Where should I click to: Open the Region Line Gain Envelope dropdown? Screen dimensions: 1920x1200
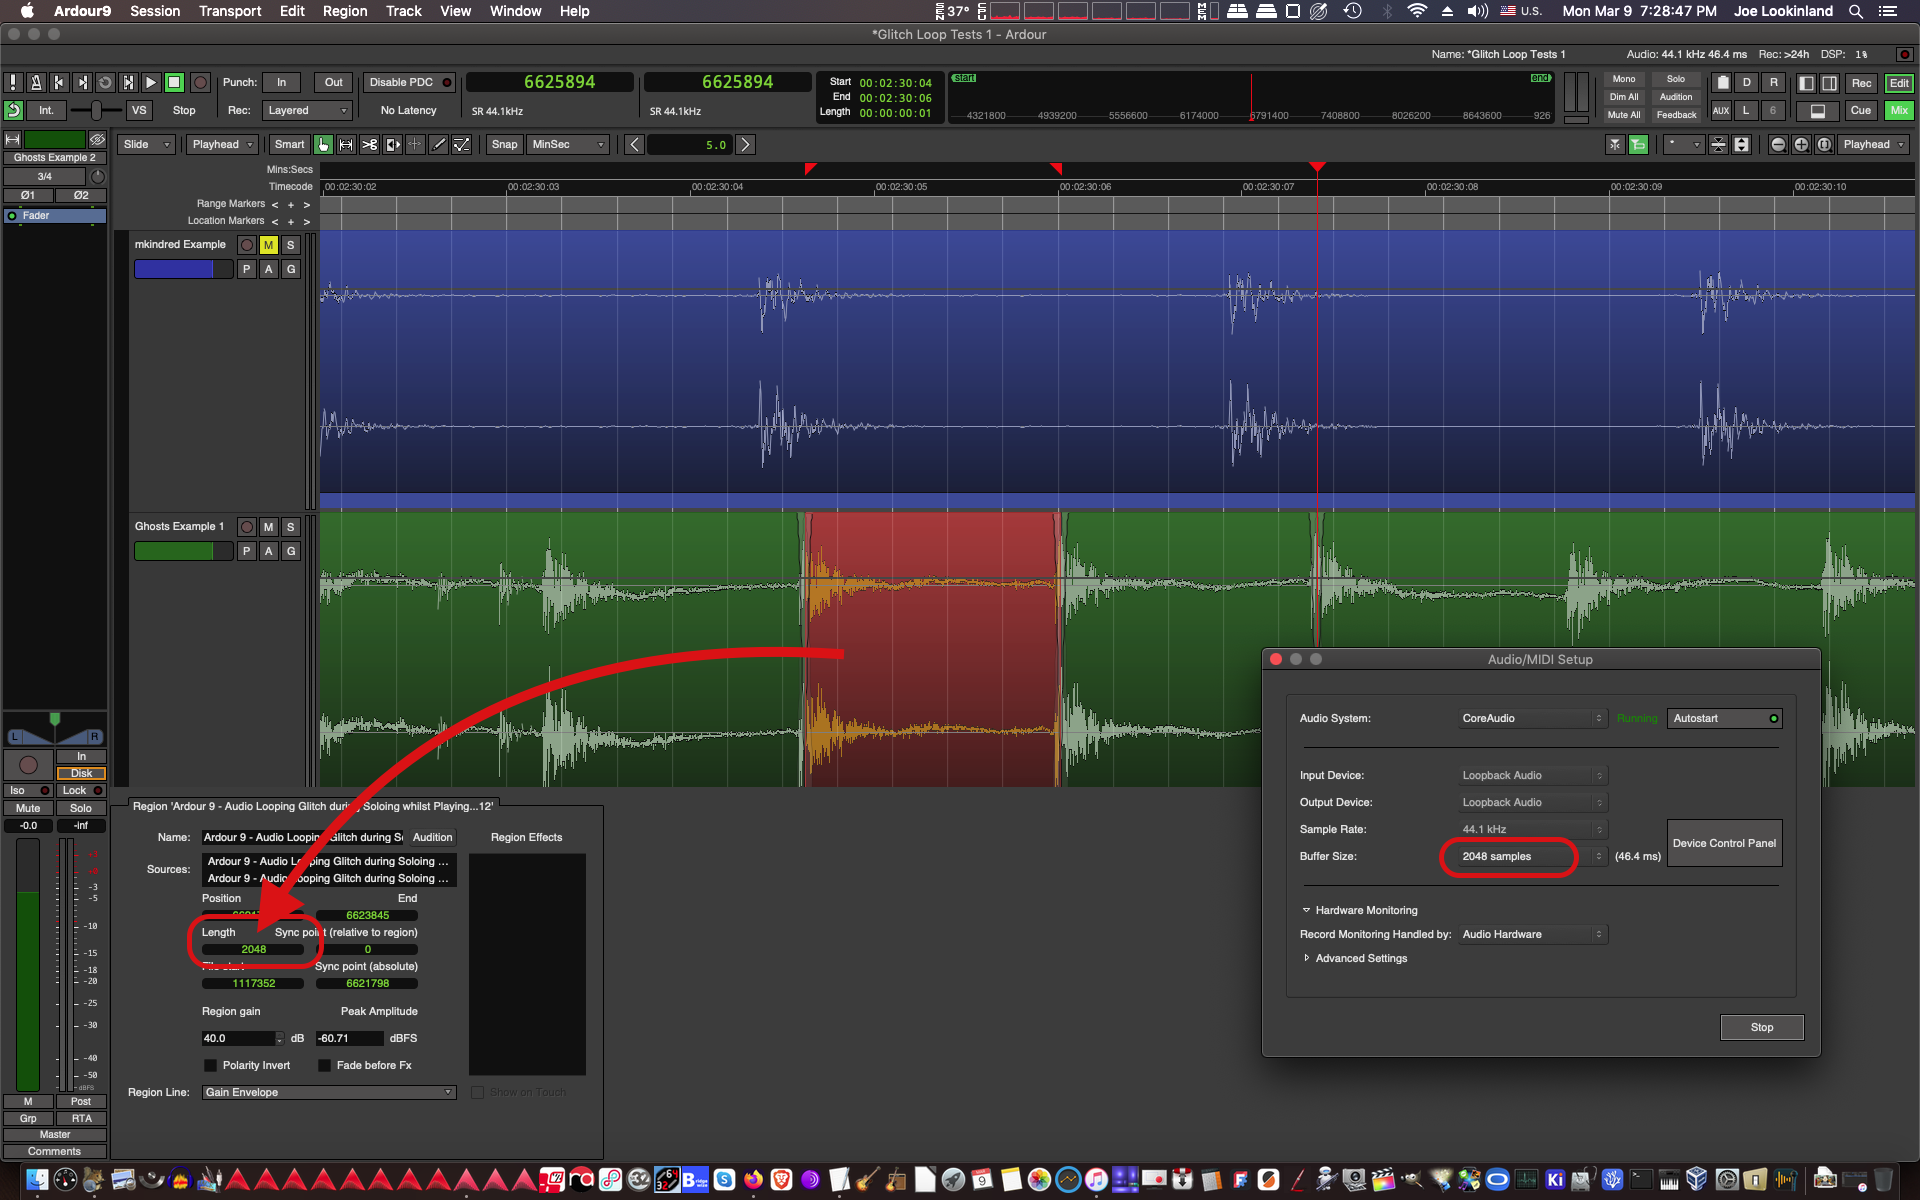pos(329,1093)
